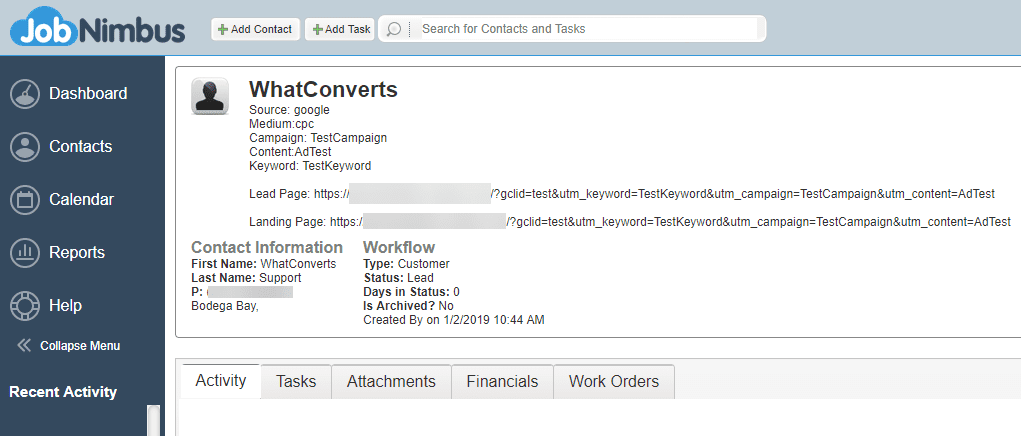The width and height of the screenshot is (1021, 436).
Task: Click the Keyword: TestKeyword text
Action: coord(310,166)
